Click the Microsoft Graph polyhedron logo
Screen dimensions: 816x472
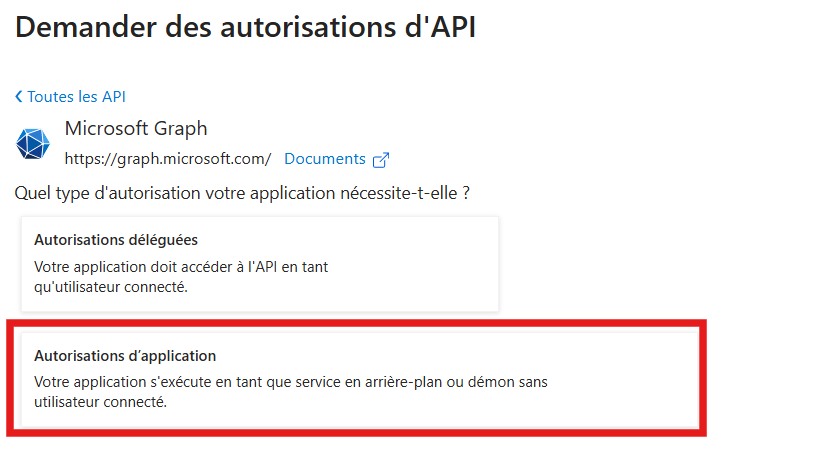(33, 144)
